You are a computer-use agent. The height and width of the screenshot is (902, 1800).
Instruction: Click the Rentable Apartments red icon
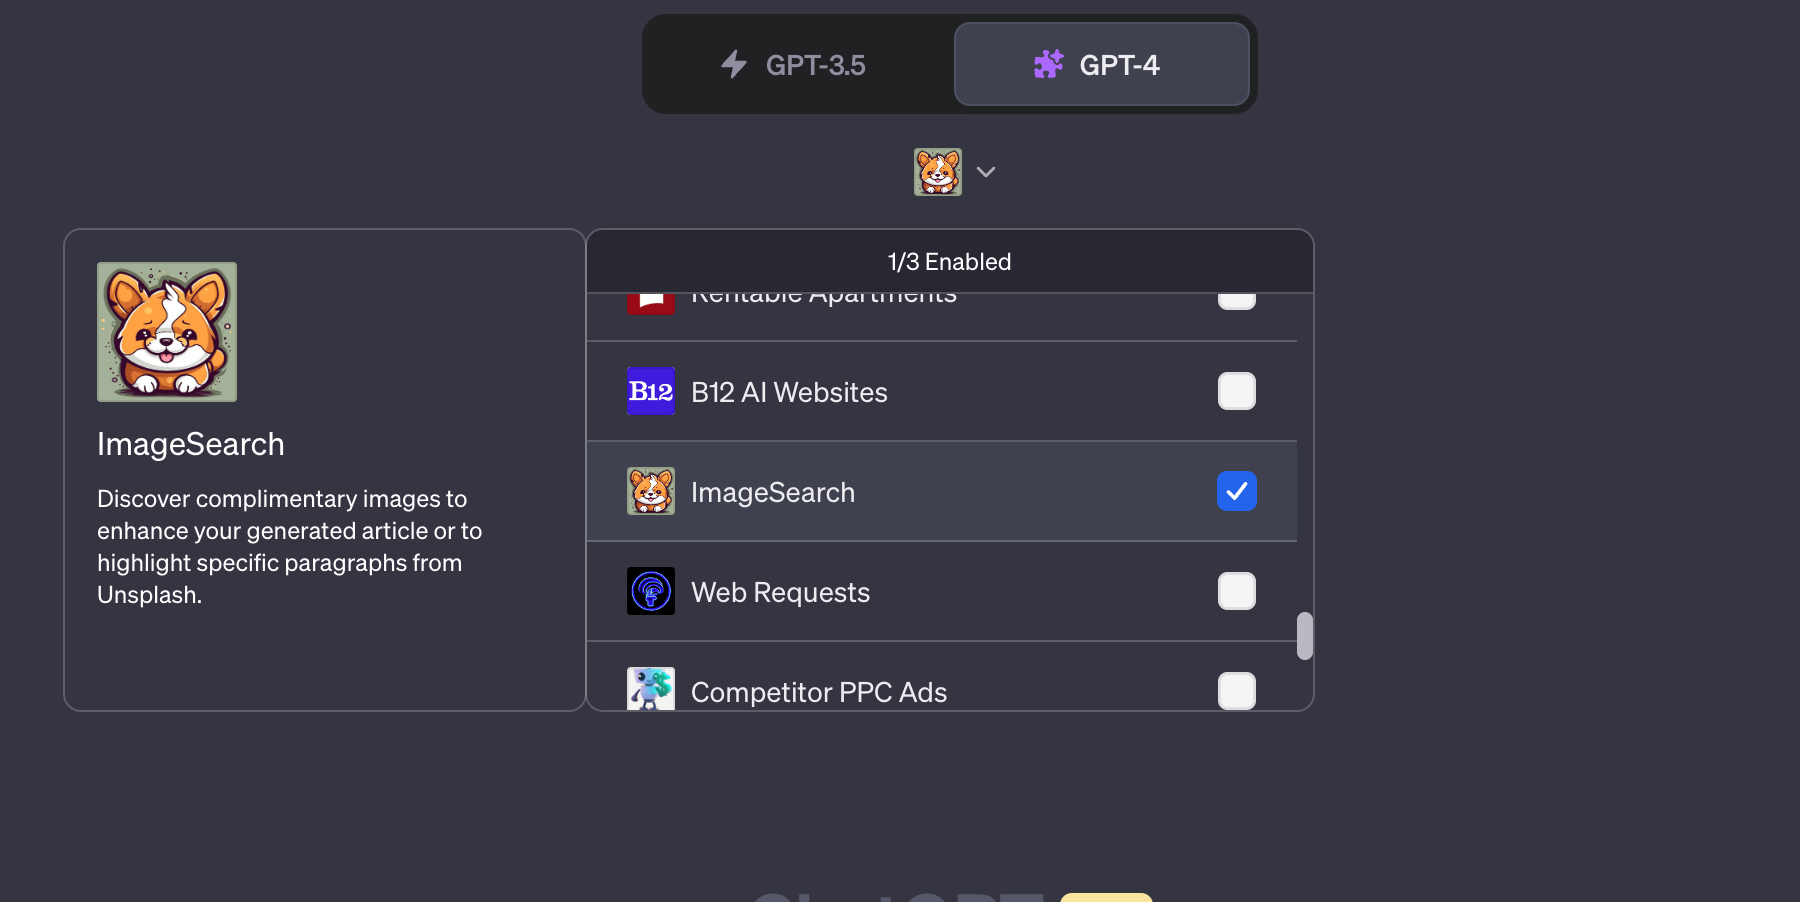point(651,302)
